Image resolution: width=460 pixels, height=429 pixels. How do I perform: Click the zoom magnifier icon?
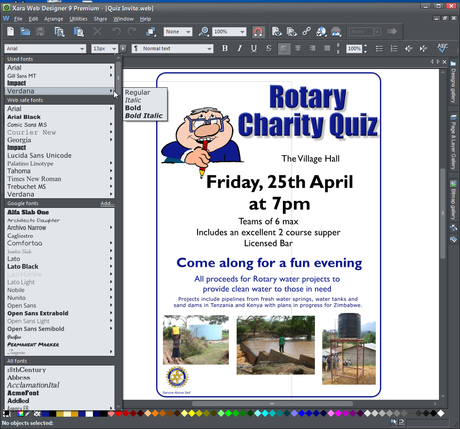pos(203,32)
